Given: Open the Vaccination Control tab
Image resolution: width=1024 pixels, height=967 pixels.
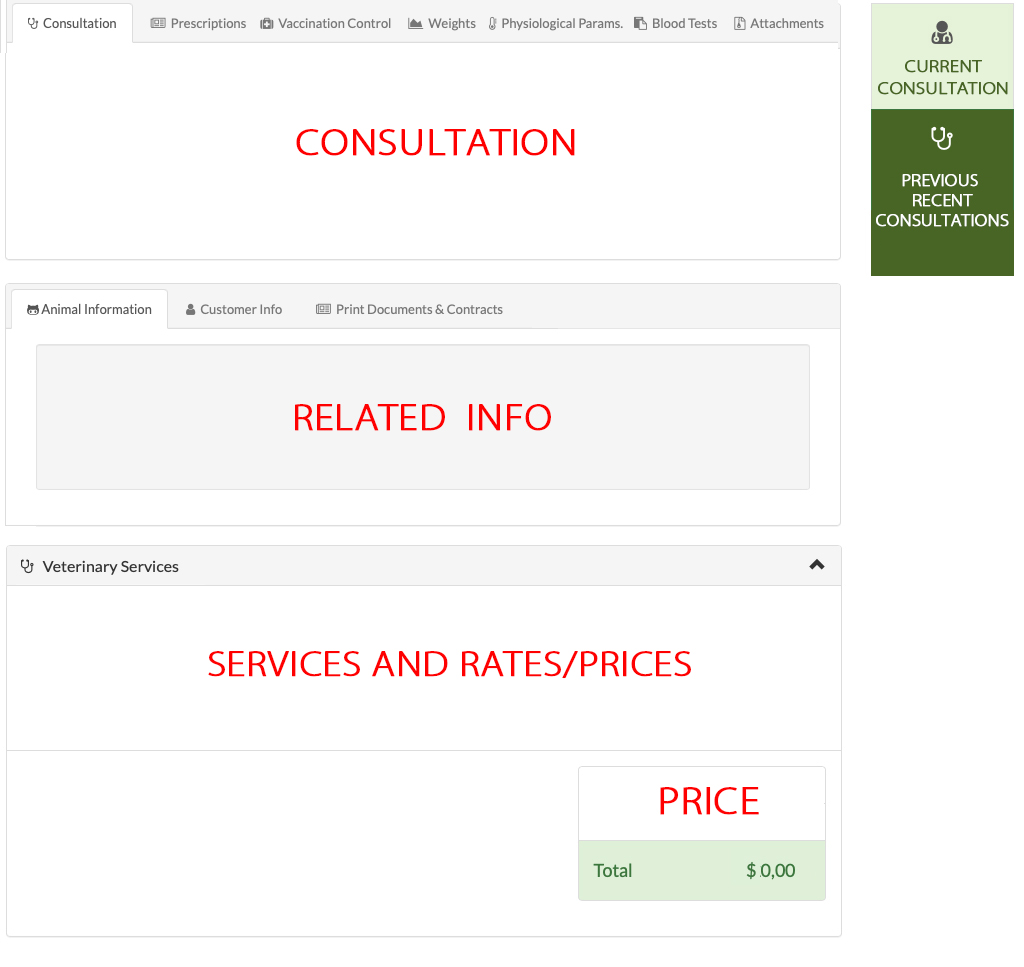Looking at the screenshot, I should coord(325,24).
